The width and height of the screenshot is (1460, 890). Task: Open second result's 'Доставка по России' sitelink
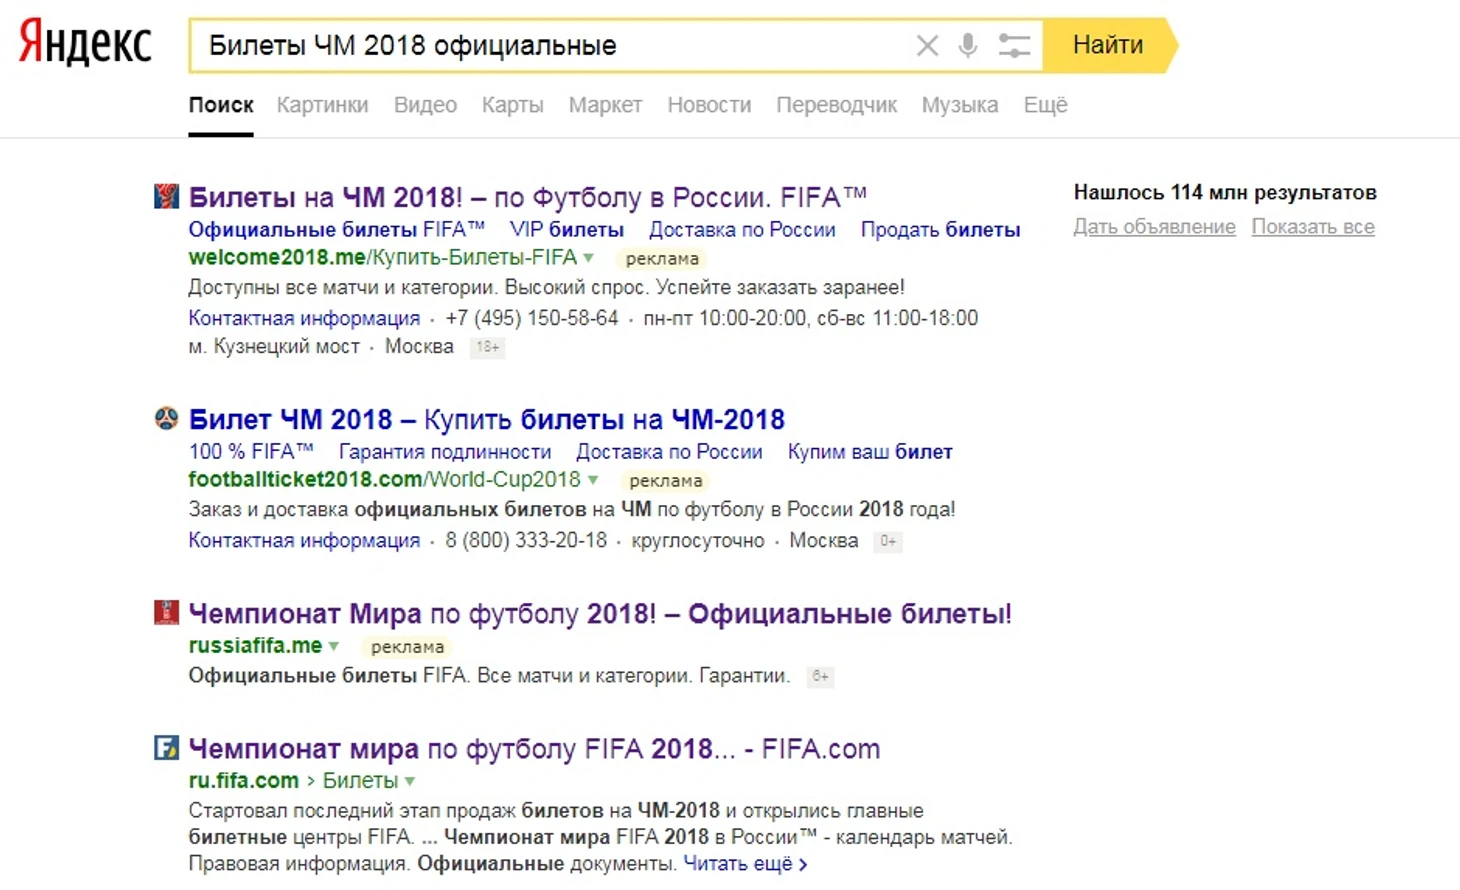669,451
